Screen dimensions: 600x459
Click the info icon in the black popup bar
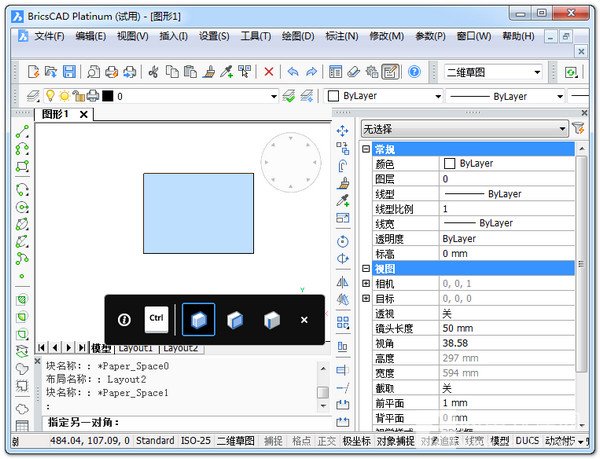tap(125, 320)
